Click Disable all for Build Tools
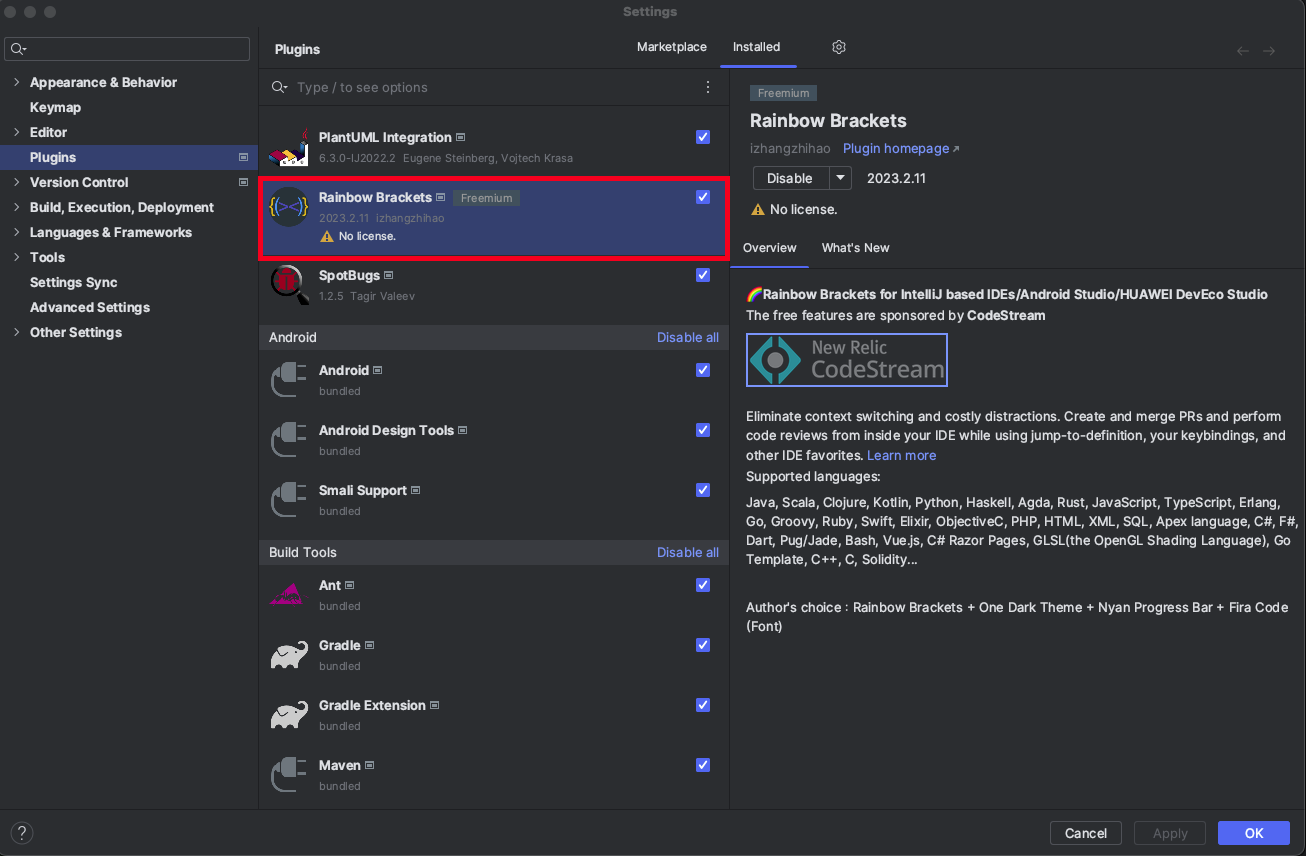This screenshot has height=856, width=1306. point(688,552)
